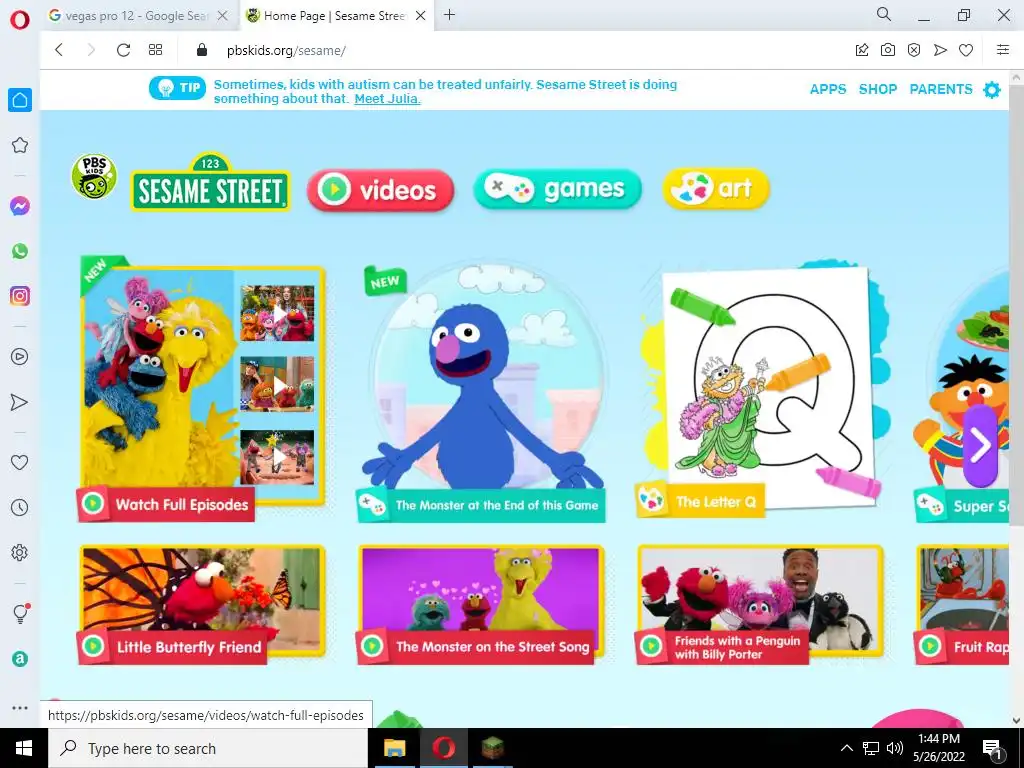Open the notification center icon
Image resolution: width=1024 pixels, height=768 pixels.
pos(993,749)
